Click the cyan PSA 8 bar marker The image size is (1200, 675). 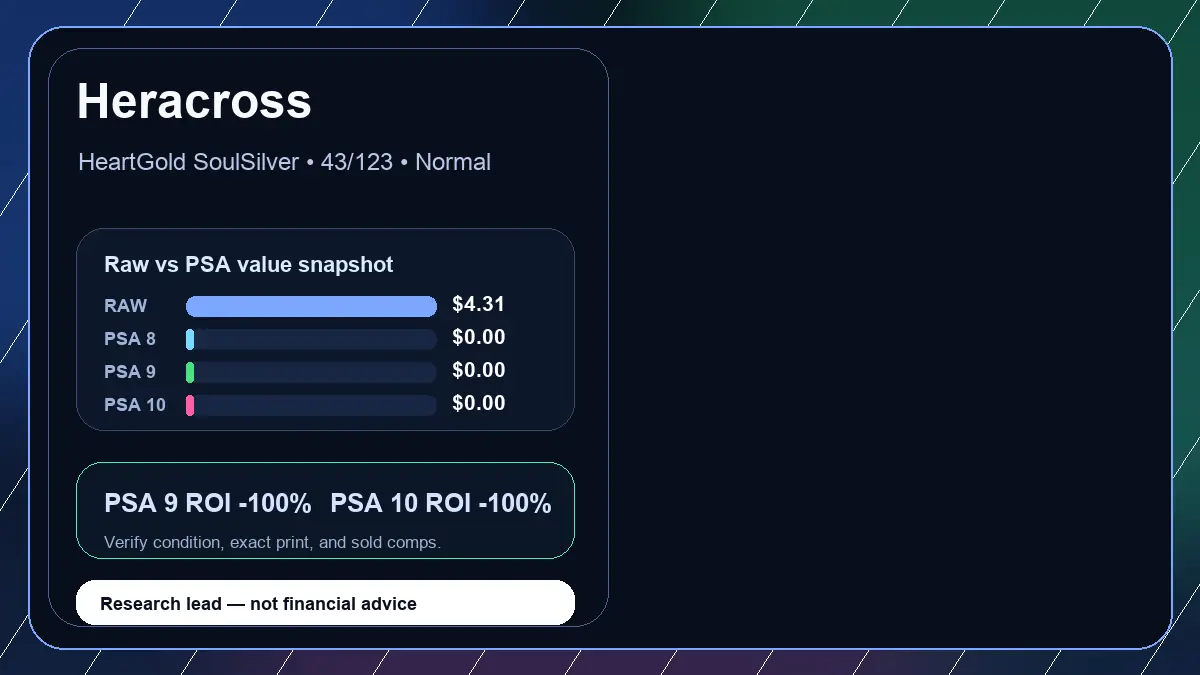[x=190, y=339]
